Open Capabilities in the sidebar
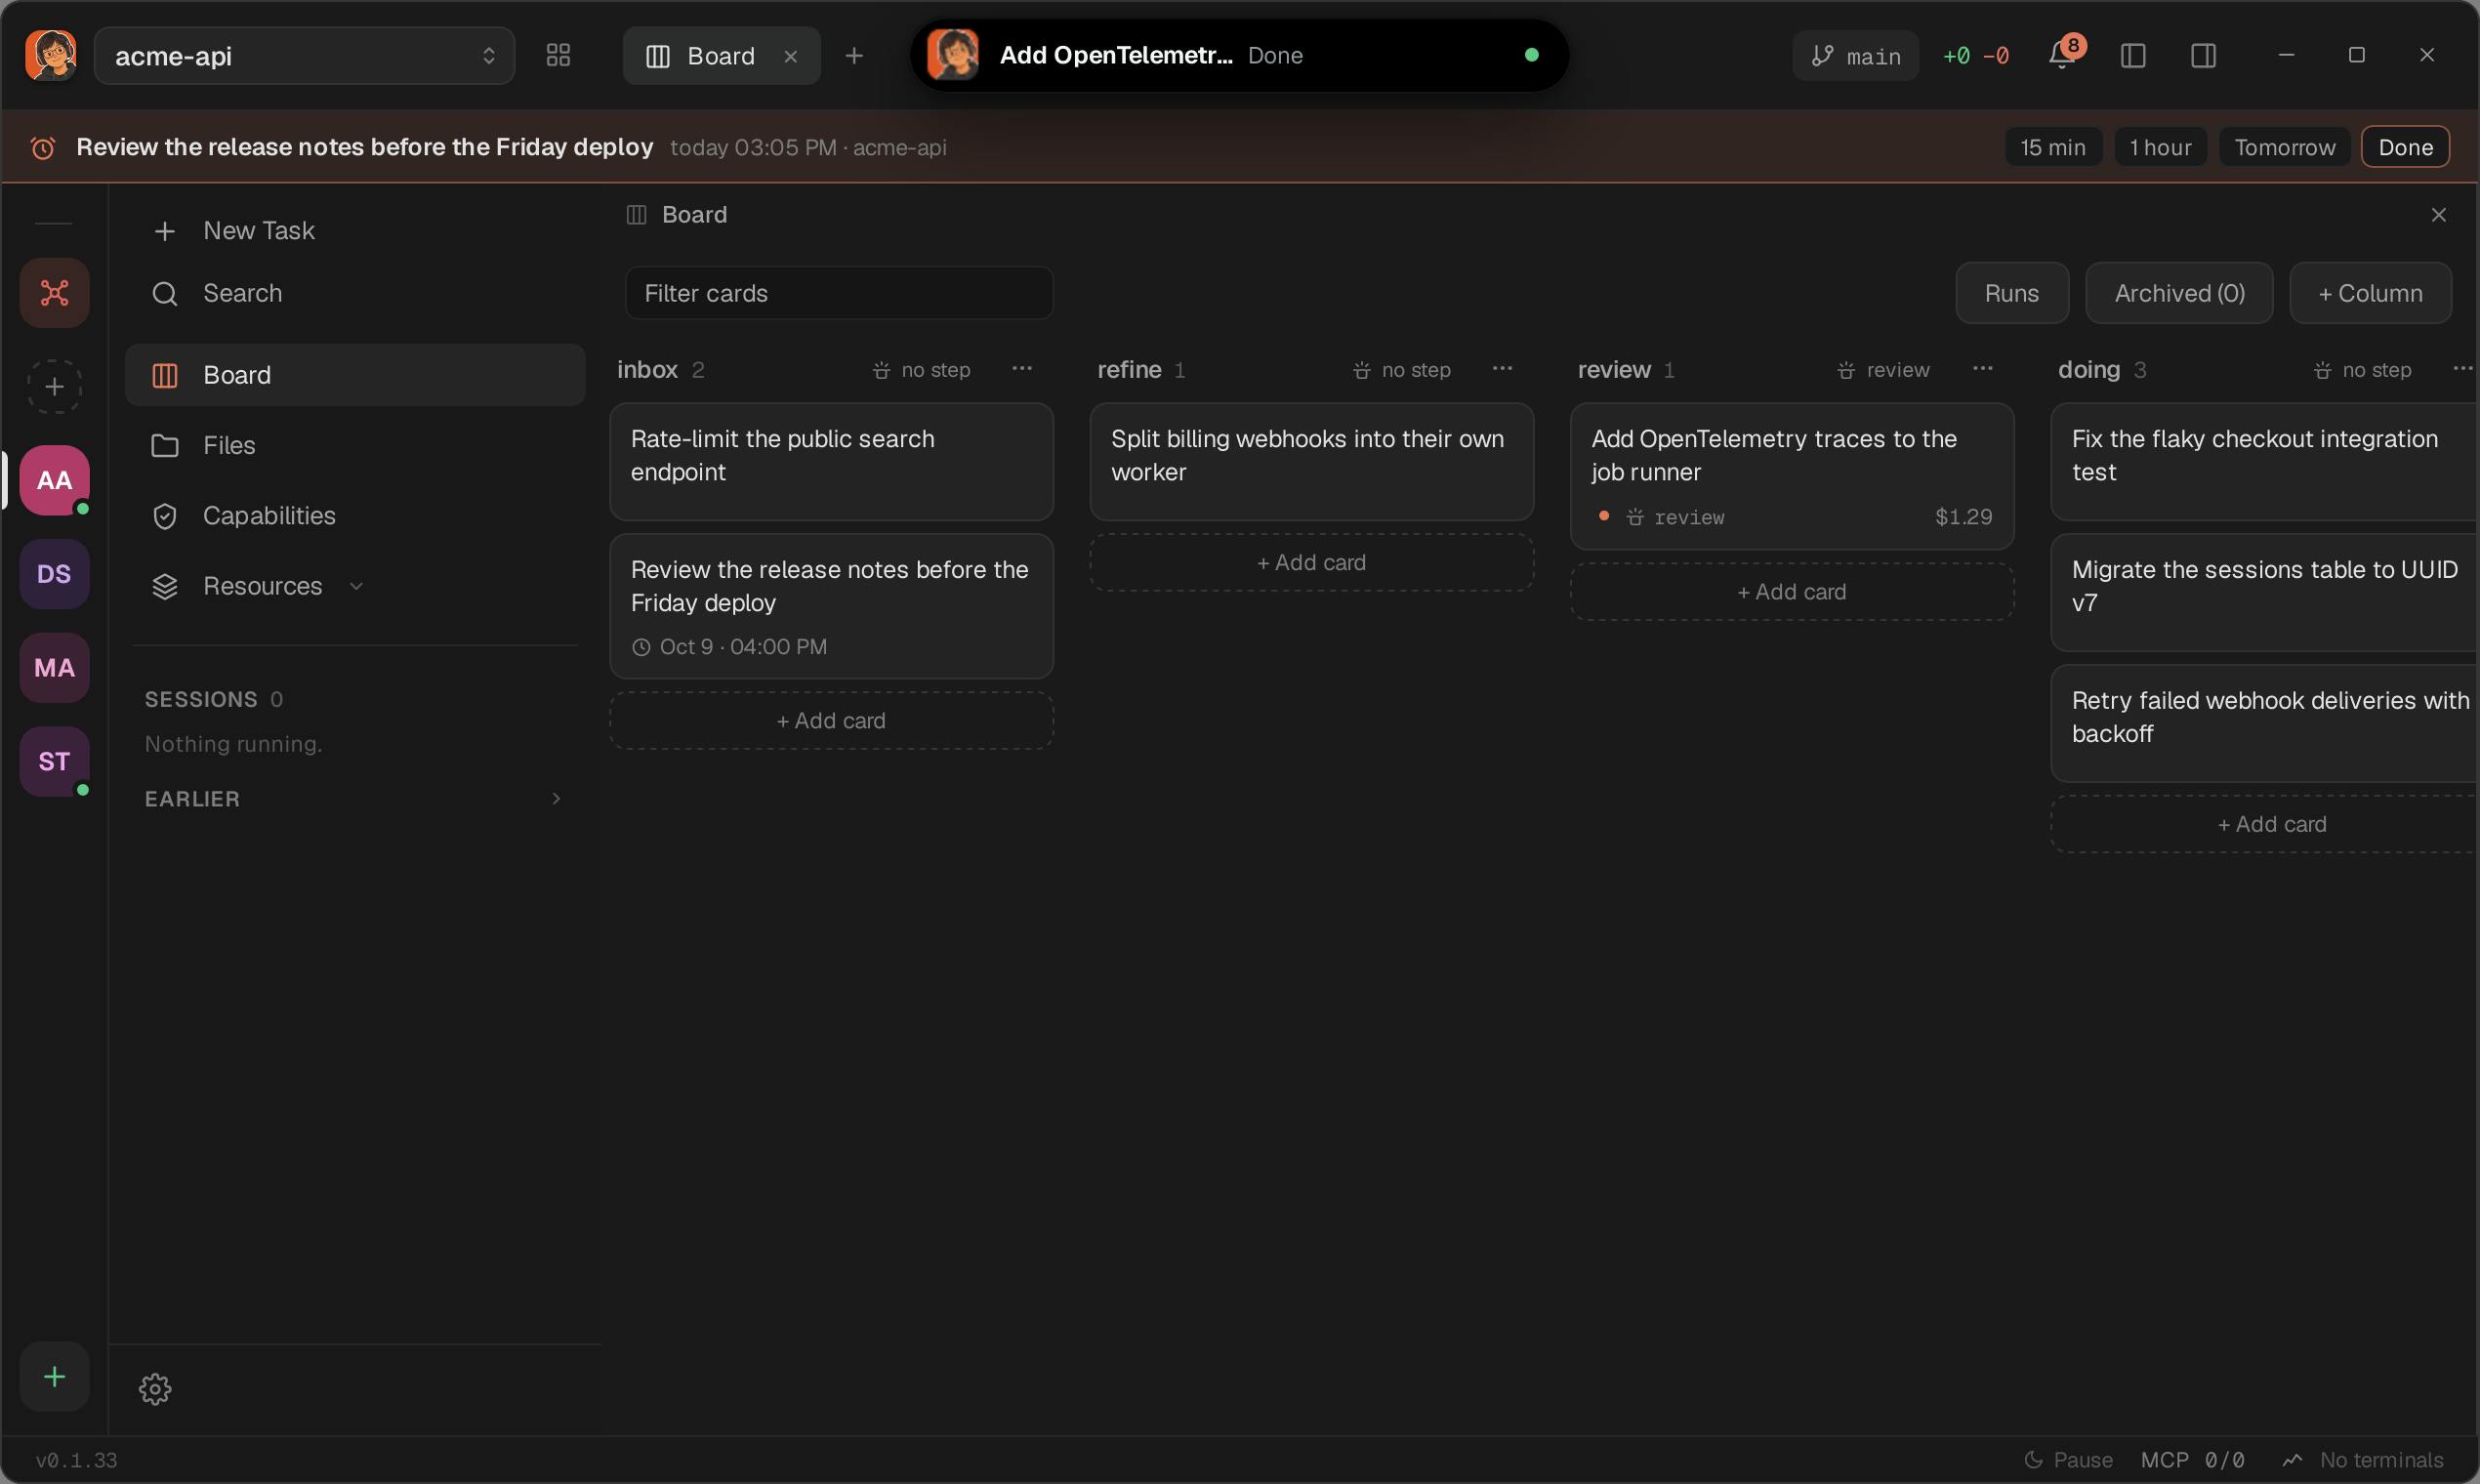2480x1484 pixels. tap(355, 515)
